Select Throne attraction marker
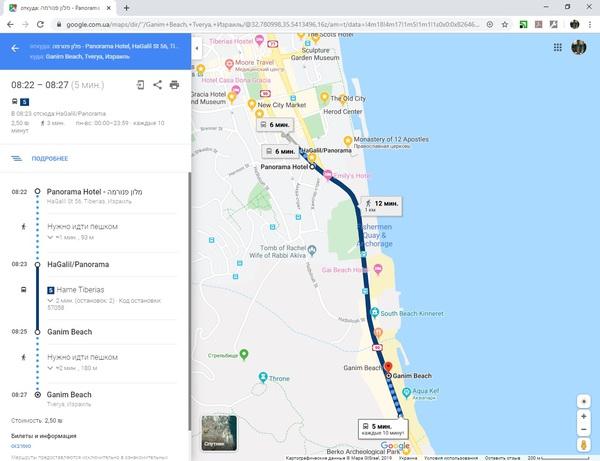Viewport: 600px width, 461px height. click(263, 377)
